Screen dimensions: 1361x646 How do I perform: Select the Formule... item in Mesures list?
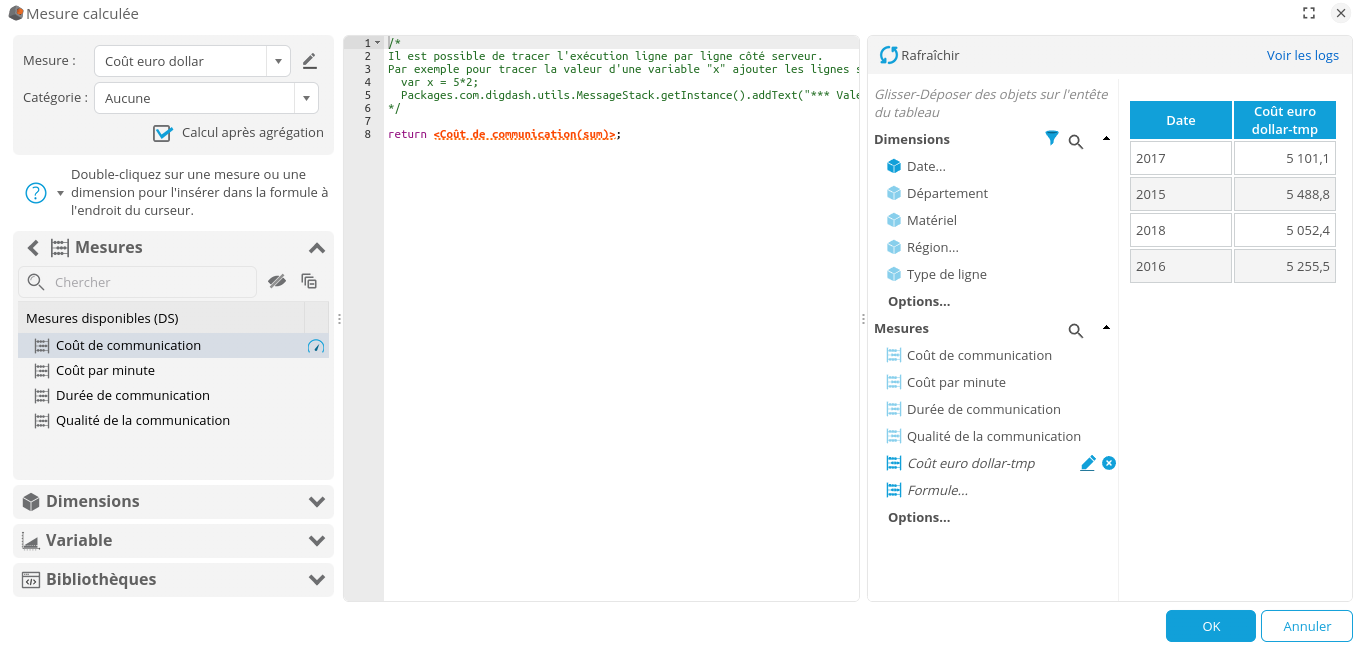[937, 490]
